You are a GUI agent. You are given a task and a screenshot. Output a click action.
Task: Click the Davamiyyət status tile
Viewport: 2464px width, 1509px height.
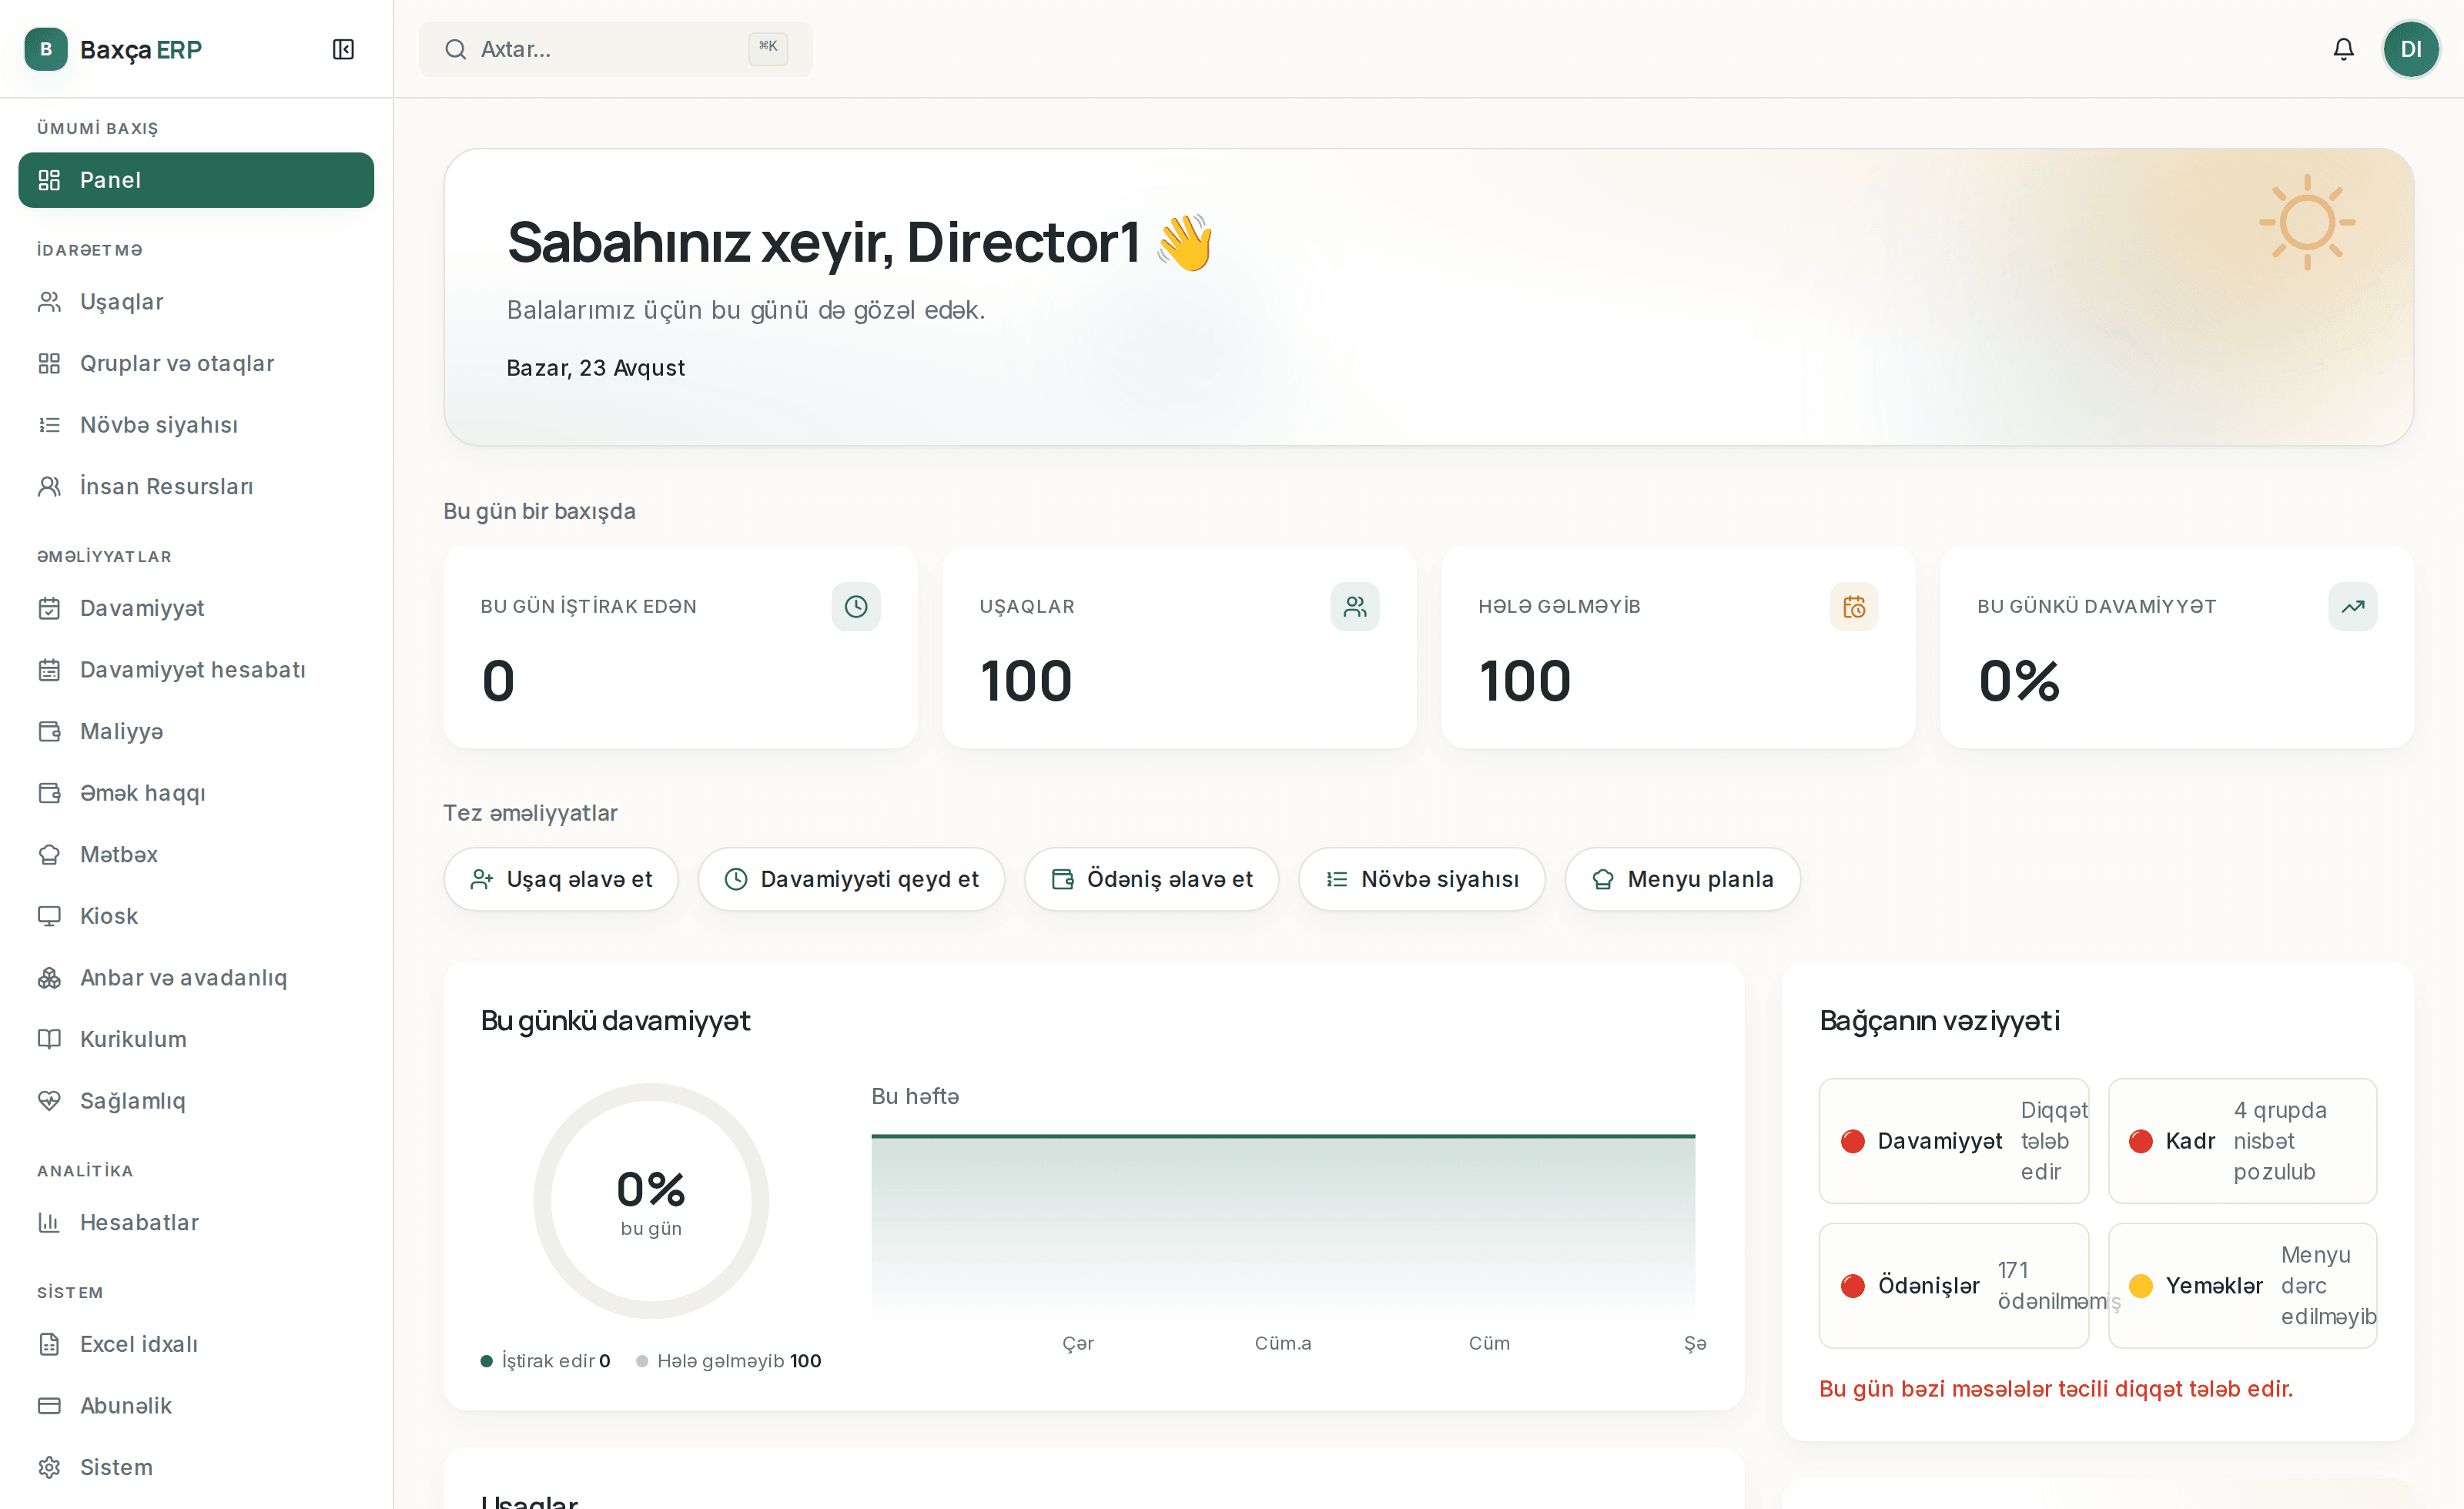[1953, 1141]
